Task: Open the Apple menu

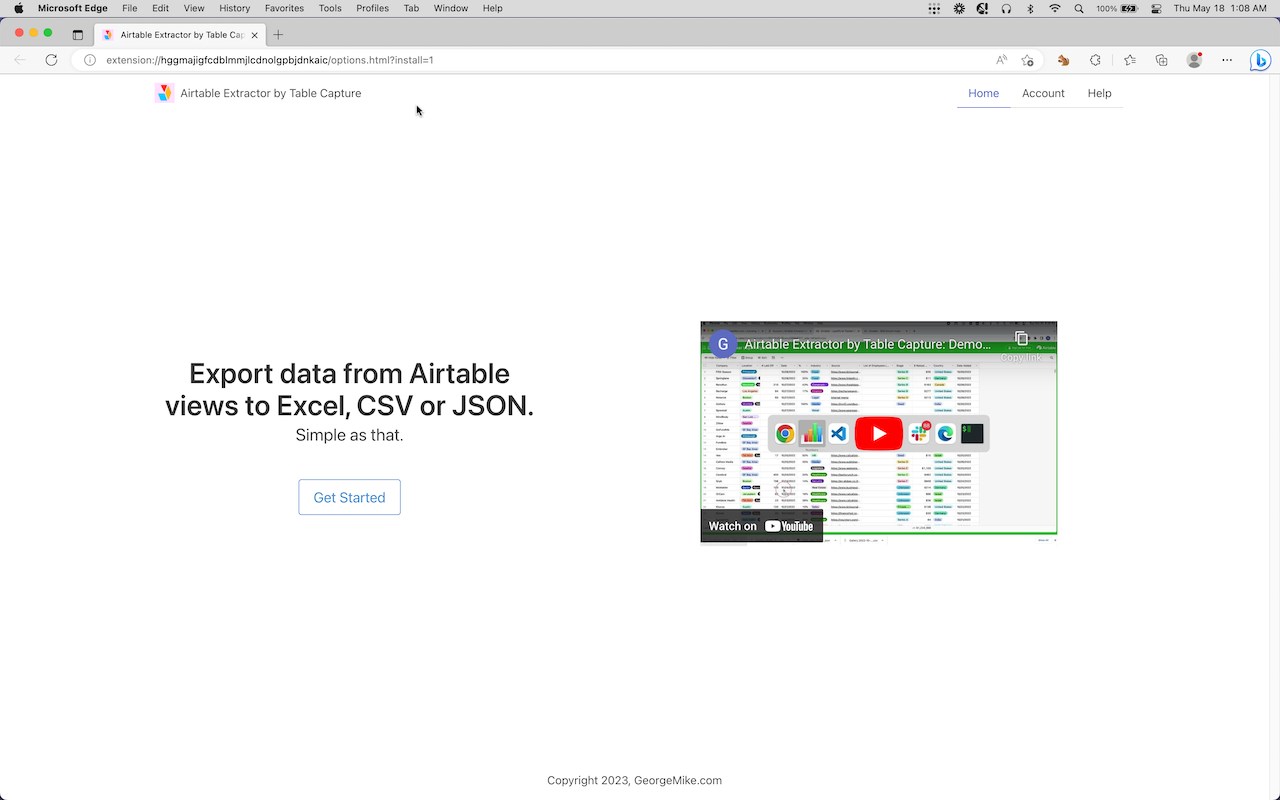Action: coord(18,8)
